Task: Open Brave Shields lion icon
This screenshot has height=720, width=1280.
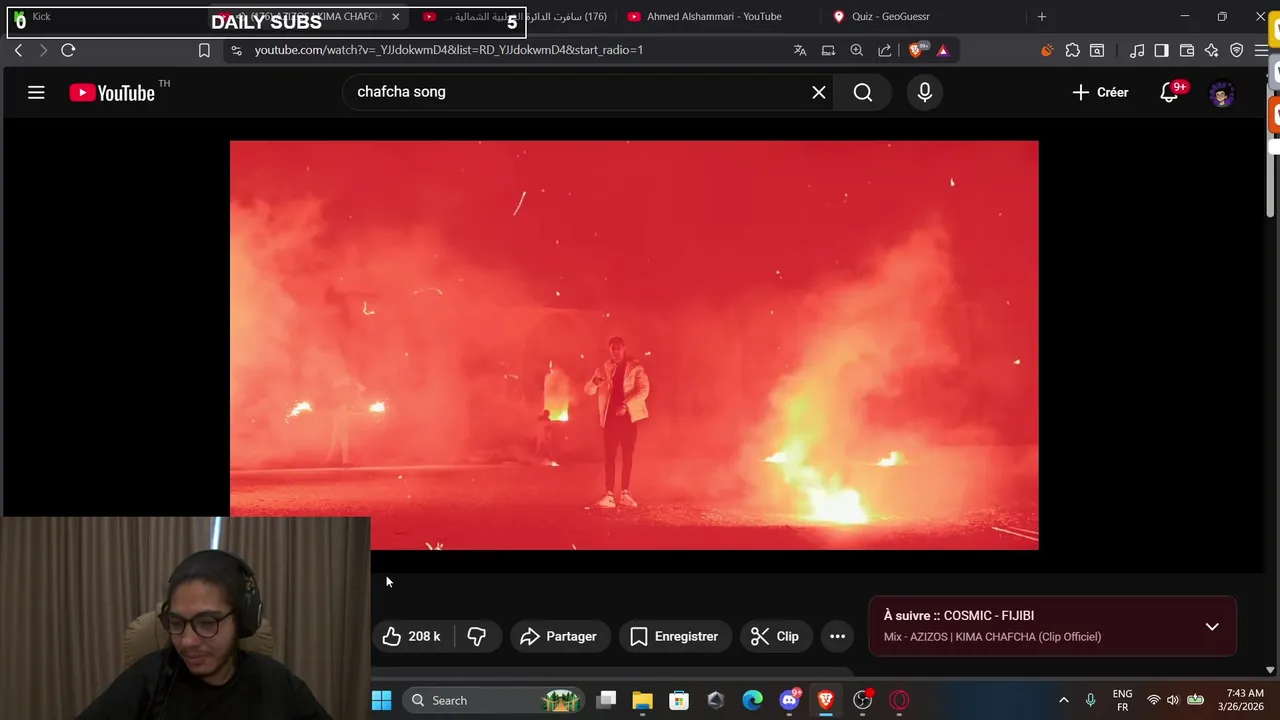Action: point(917,50)
